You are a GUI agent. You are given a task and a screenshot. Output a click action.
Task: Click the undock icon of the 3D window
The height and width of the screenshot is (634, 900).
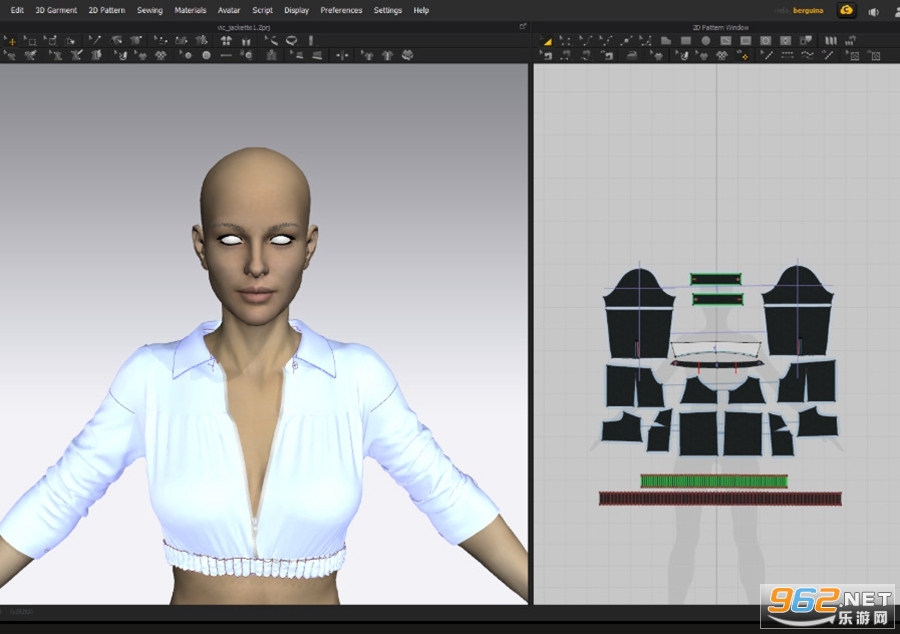tap(522, 26)
